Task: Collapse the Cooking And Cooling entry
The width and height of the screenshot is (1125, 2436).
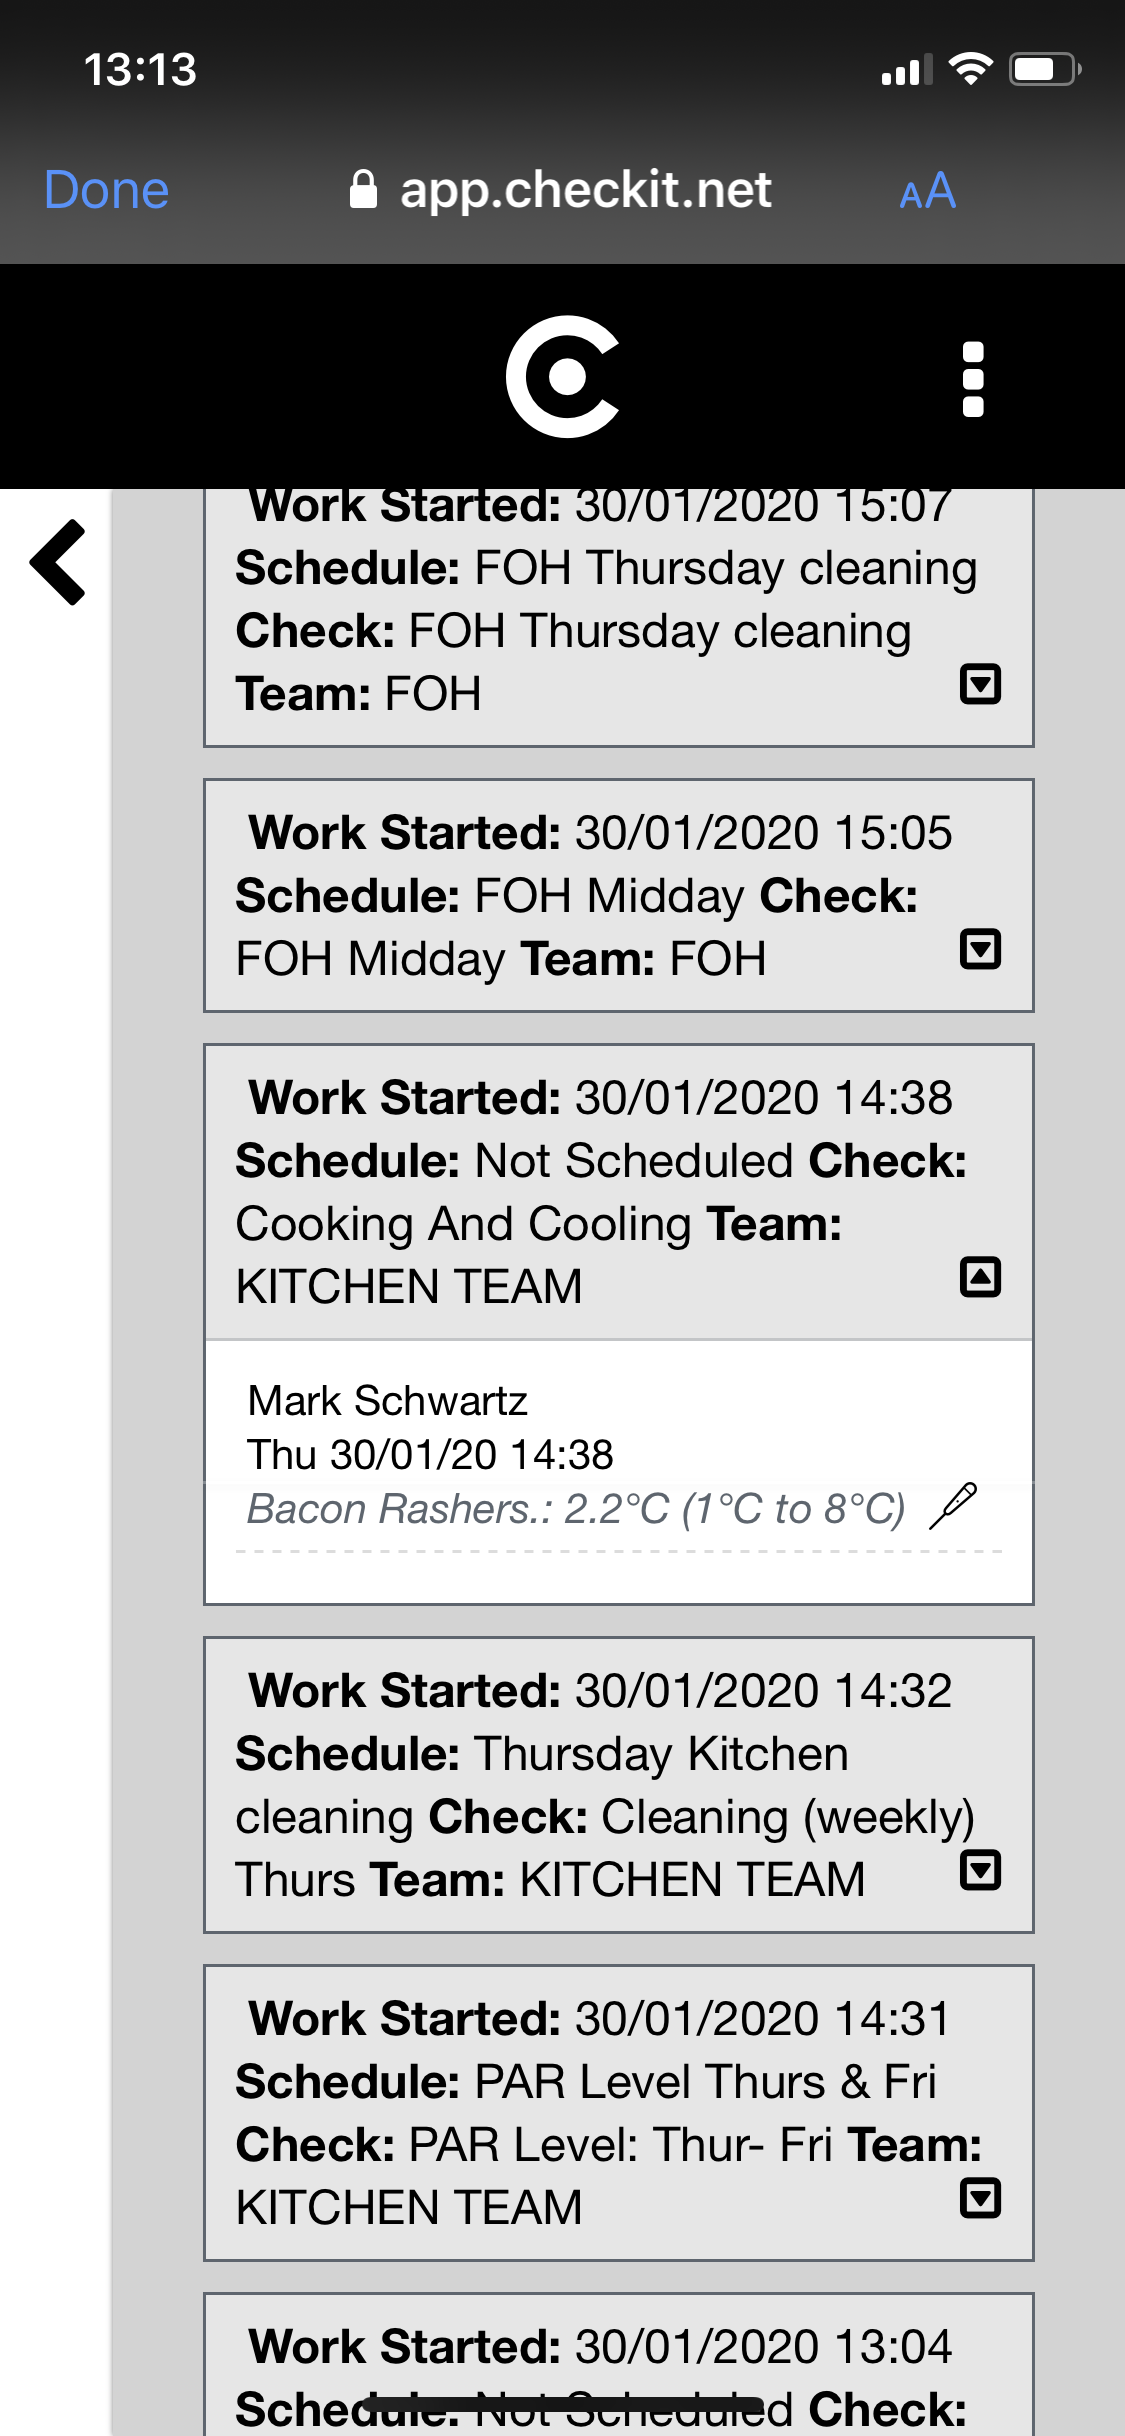Action: (x=980, y=1277)
